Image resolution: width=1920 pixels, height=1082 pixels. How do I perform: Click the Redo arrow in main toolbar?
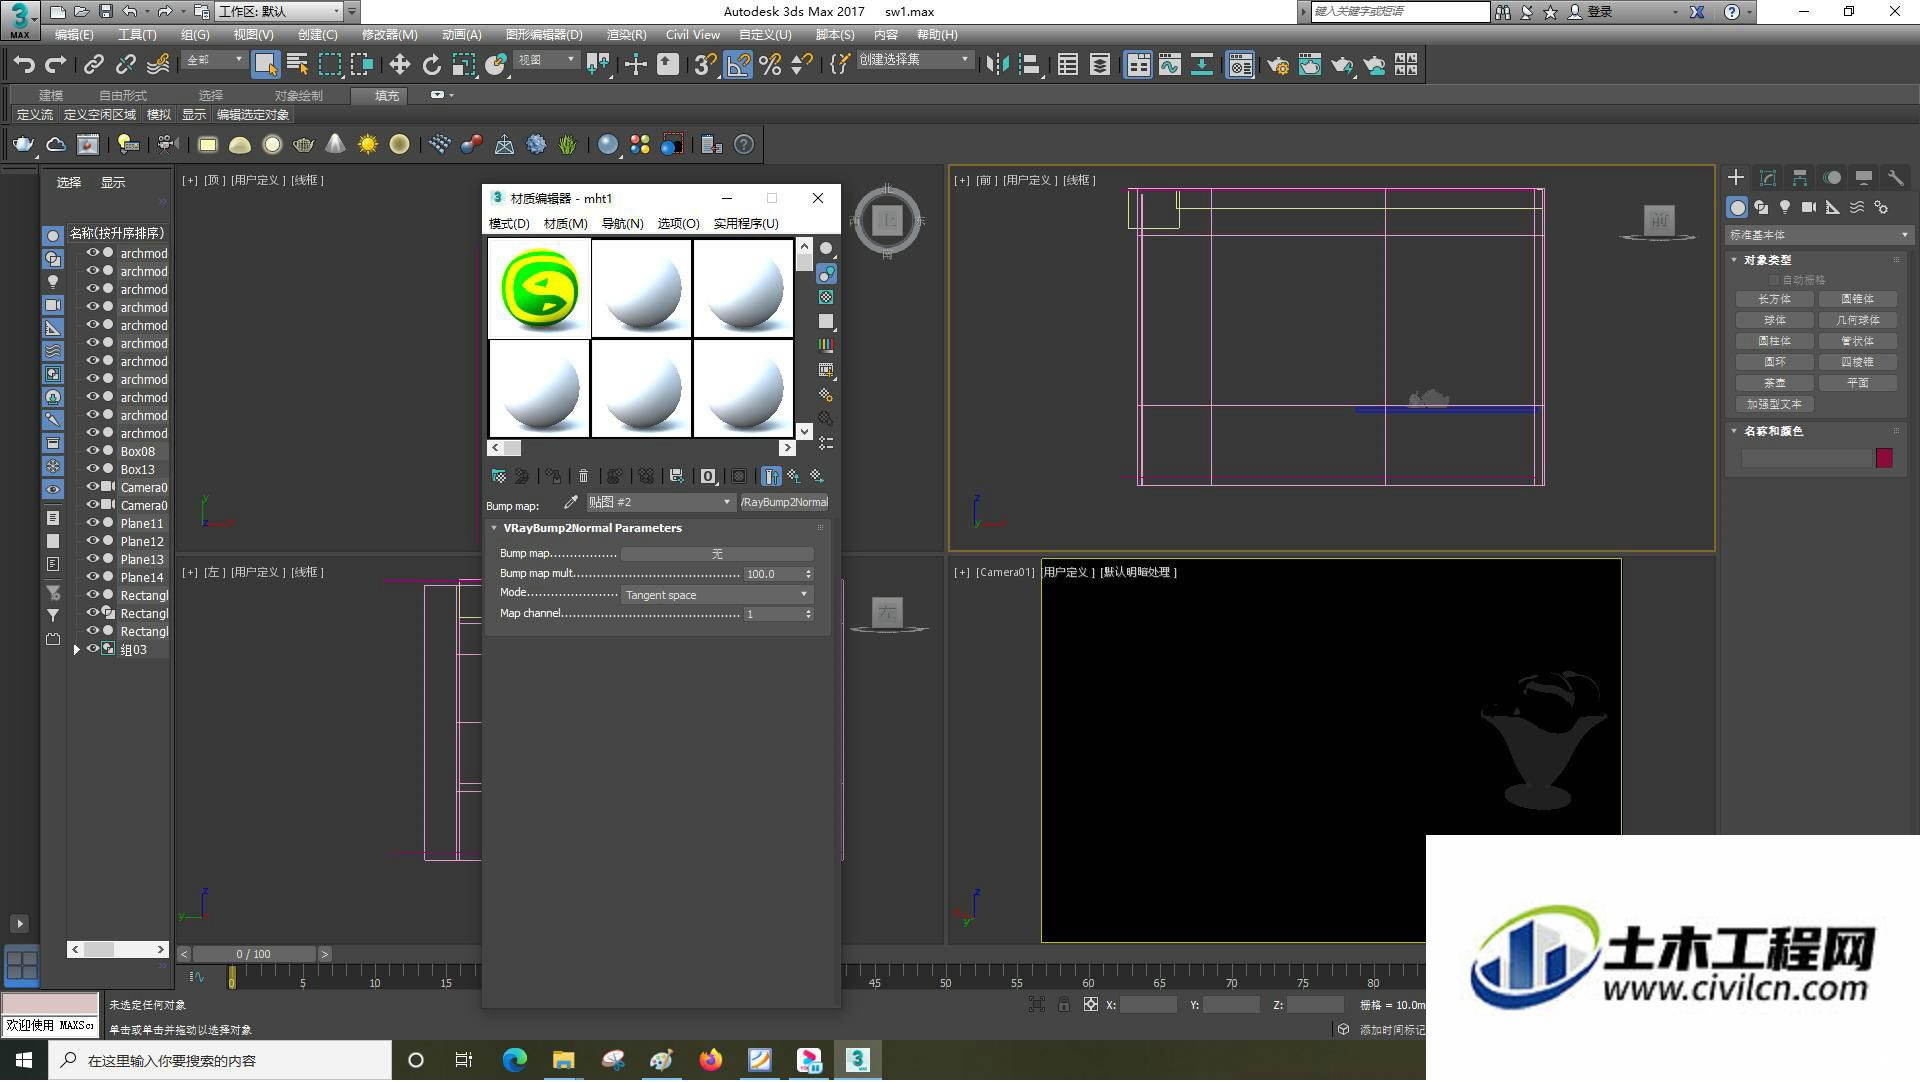tap(56, 65)
